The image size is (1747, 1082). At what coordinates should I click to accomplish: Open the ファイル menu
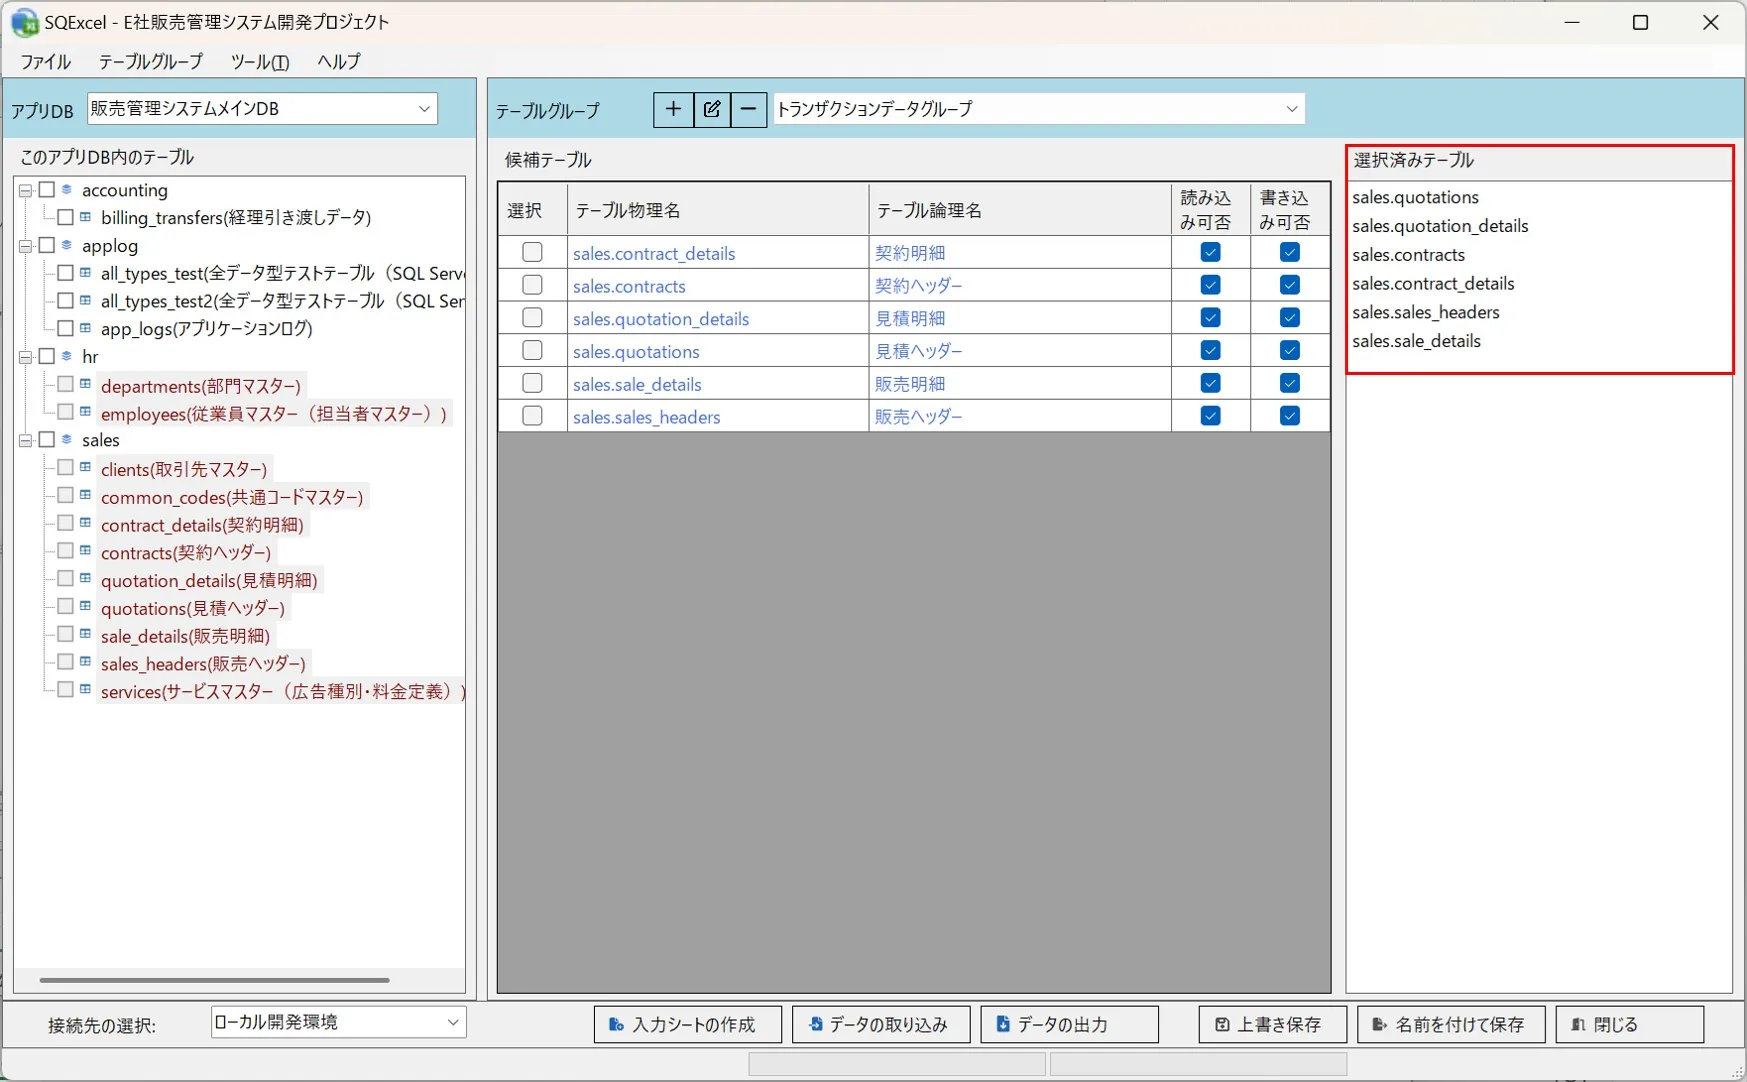46,62
